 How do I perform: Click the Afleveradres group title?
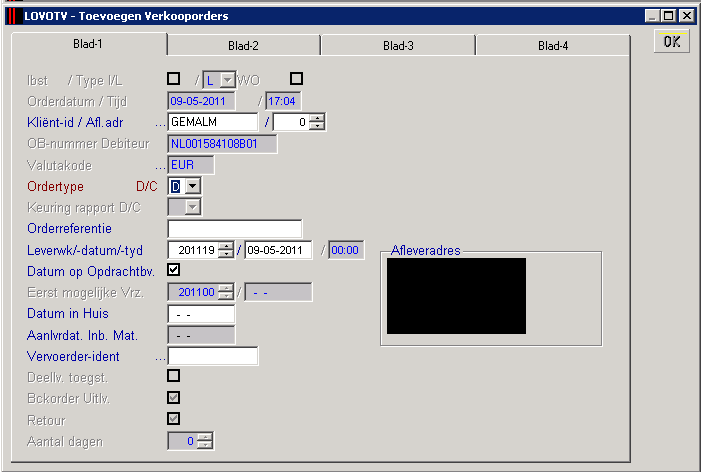(425, 250)
